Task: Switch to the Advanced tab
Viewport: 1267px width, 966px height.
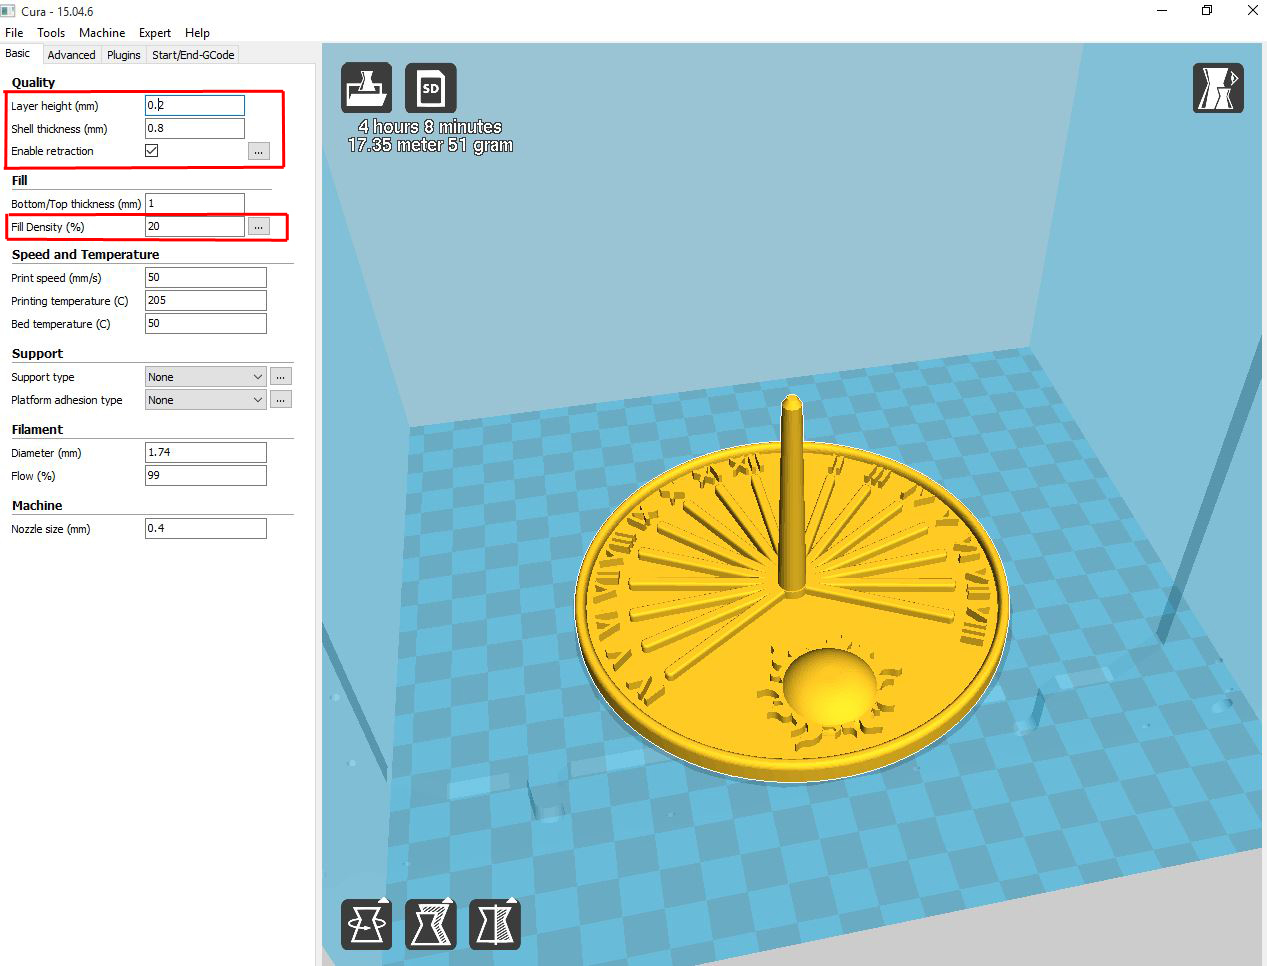Action: point(71,55)
